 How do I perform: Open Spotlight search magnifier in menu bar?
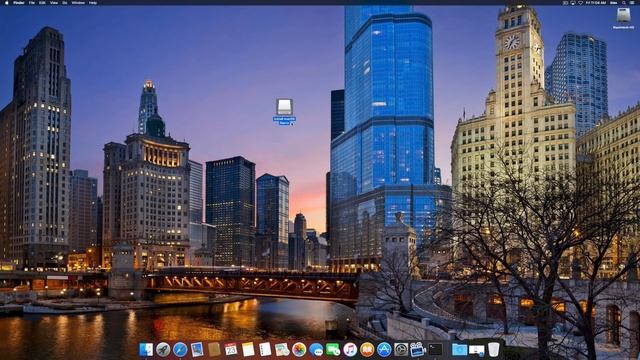[x=624, y=2]
